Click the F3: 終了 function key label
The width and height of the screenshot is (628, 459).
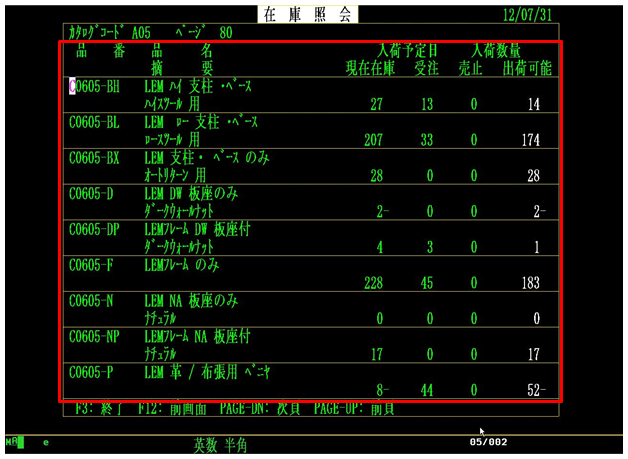[x=99, y=408]
